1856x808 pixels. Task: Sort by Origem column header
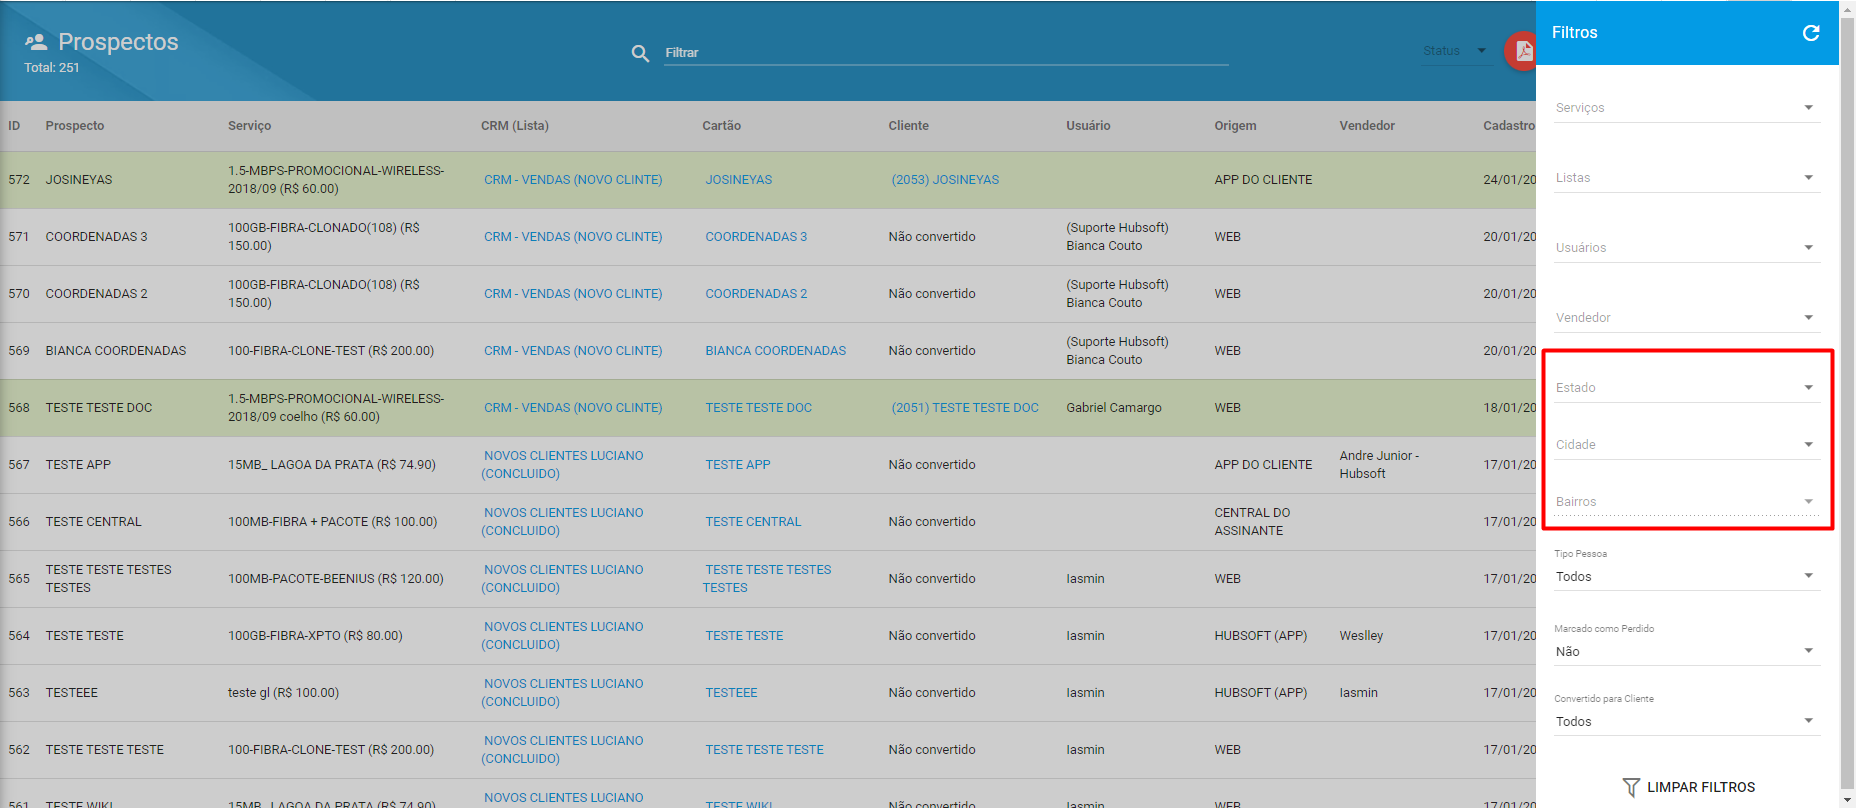point(1235,126)
